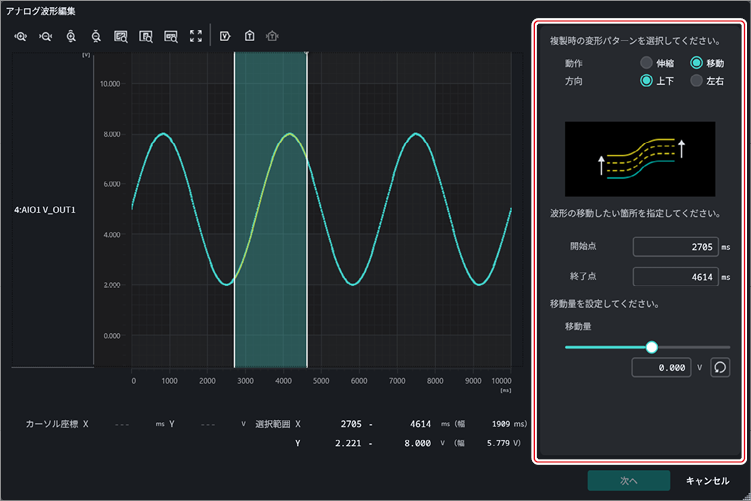Click the fit-to-full-view arrows icon

coord(196,36)
